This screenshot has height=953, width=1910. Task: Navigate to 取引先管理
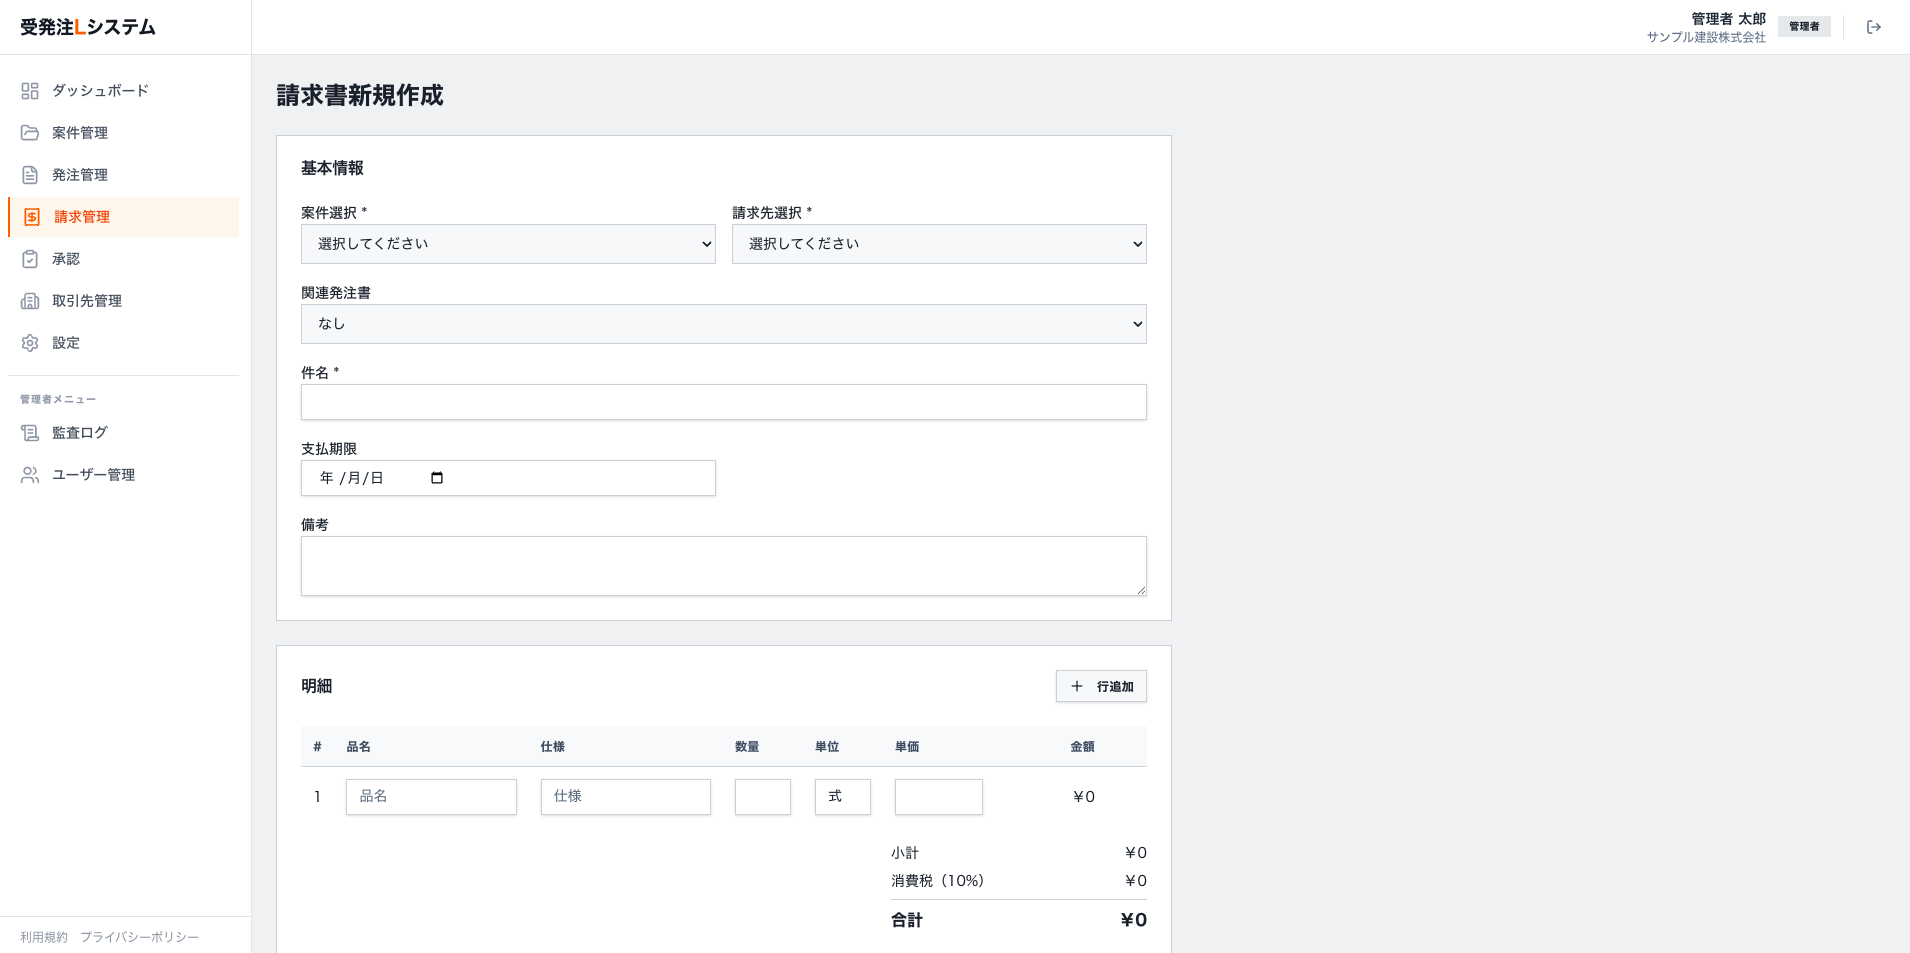coord(123,301)
